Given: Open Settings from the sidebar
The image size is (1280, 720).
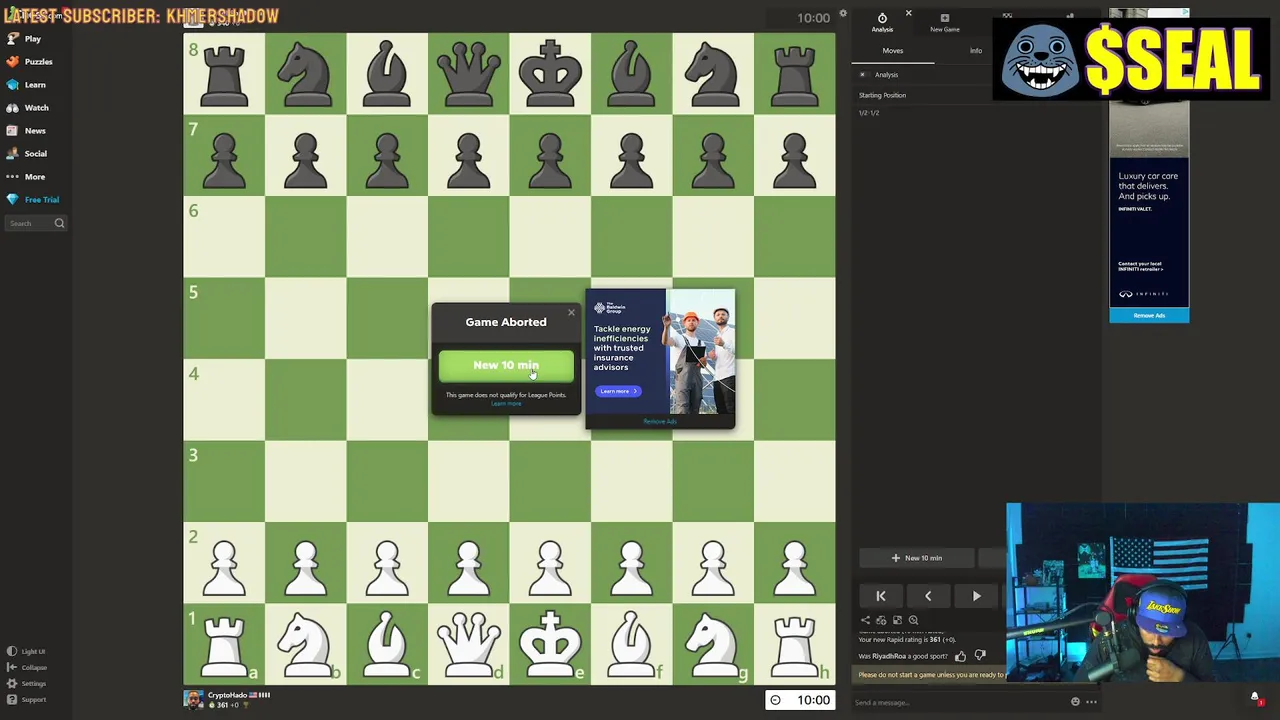Looking at the screenshot, I should (27, 684).
